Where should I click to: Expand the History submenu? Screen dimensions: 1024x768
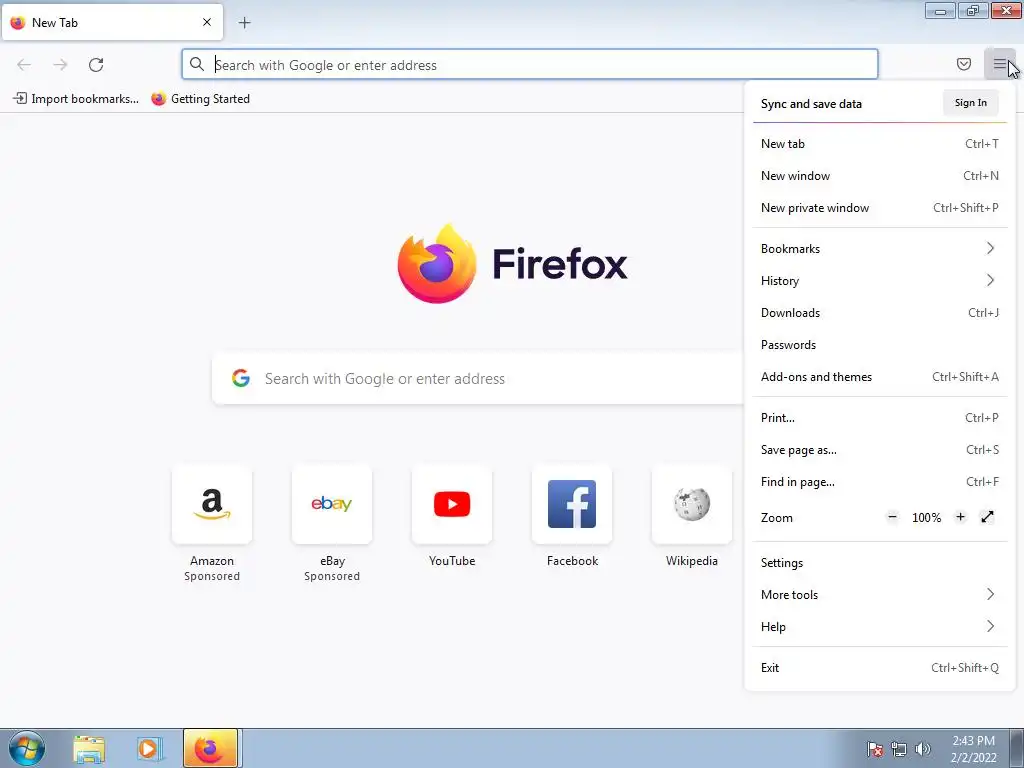pos(880,281)
